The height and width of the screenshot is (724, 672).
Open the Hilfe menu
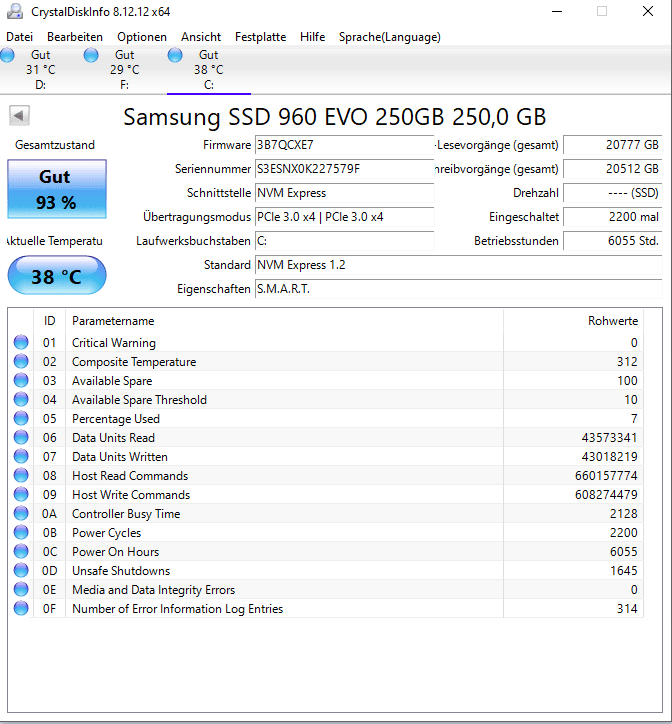tap(313, 37)
